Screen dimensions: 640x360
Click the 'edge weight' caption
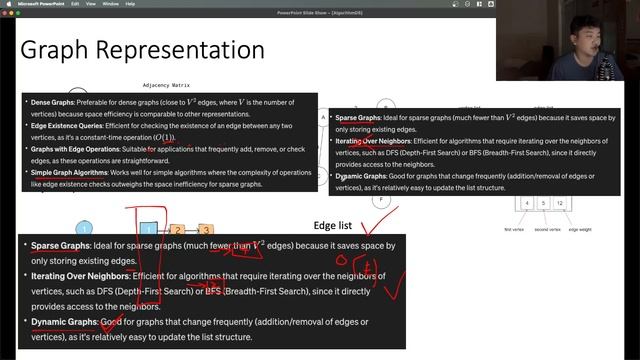pyautogui.click(x=580, y=230)
